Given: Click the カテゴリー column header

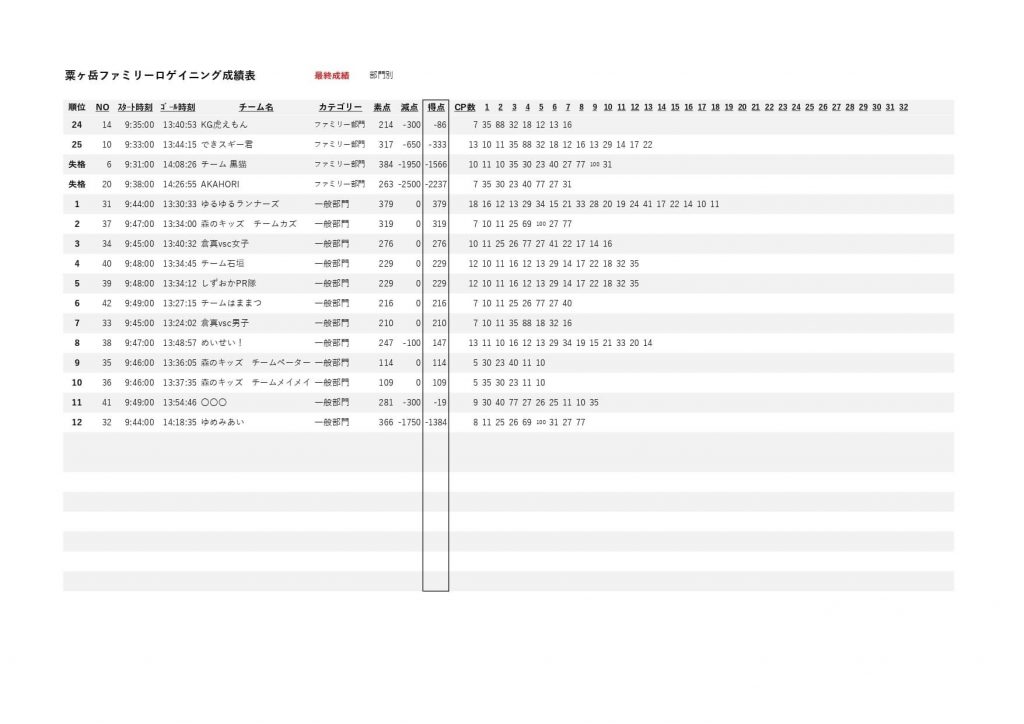Looking at the screenshot, I should pos(340,107).
